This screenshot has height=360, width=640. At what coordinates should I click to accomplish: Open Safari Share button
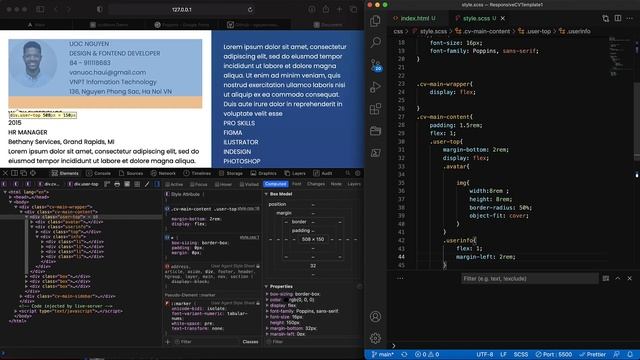[x=325, y=9]
